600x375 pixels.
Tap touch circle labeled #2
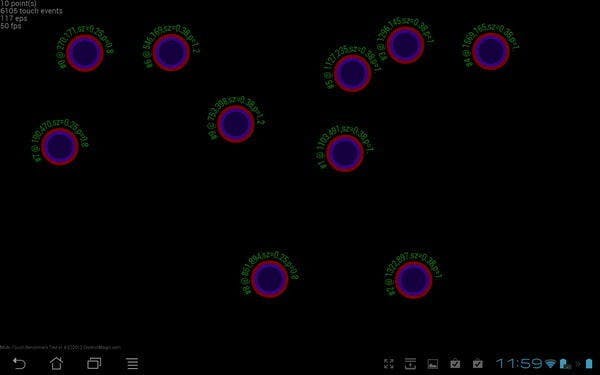413,280
